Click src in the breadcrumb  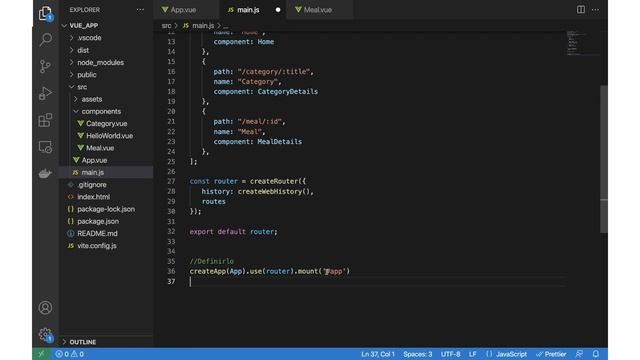(x=166, y=25)
